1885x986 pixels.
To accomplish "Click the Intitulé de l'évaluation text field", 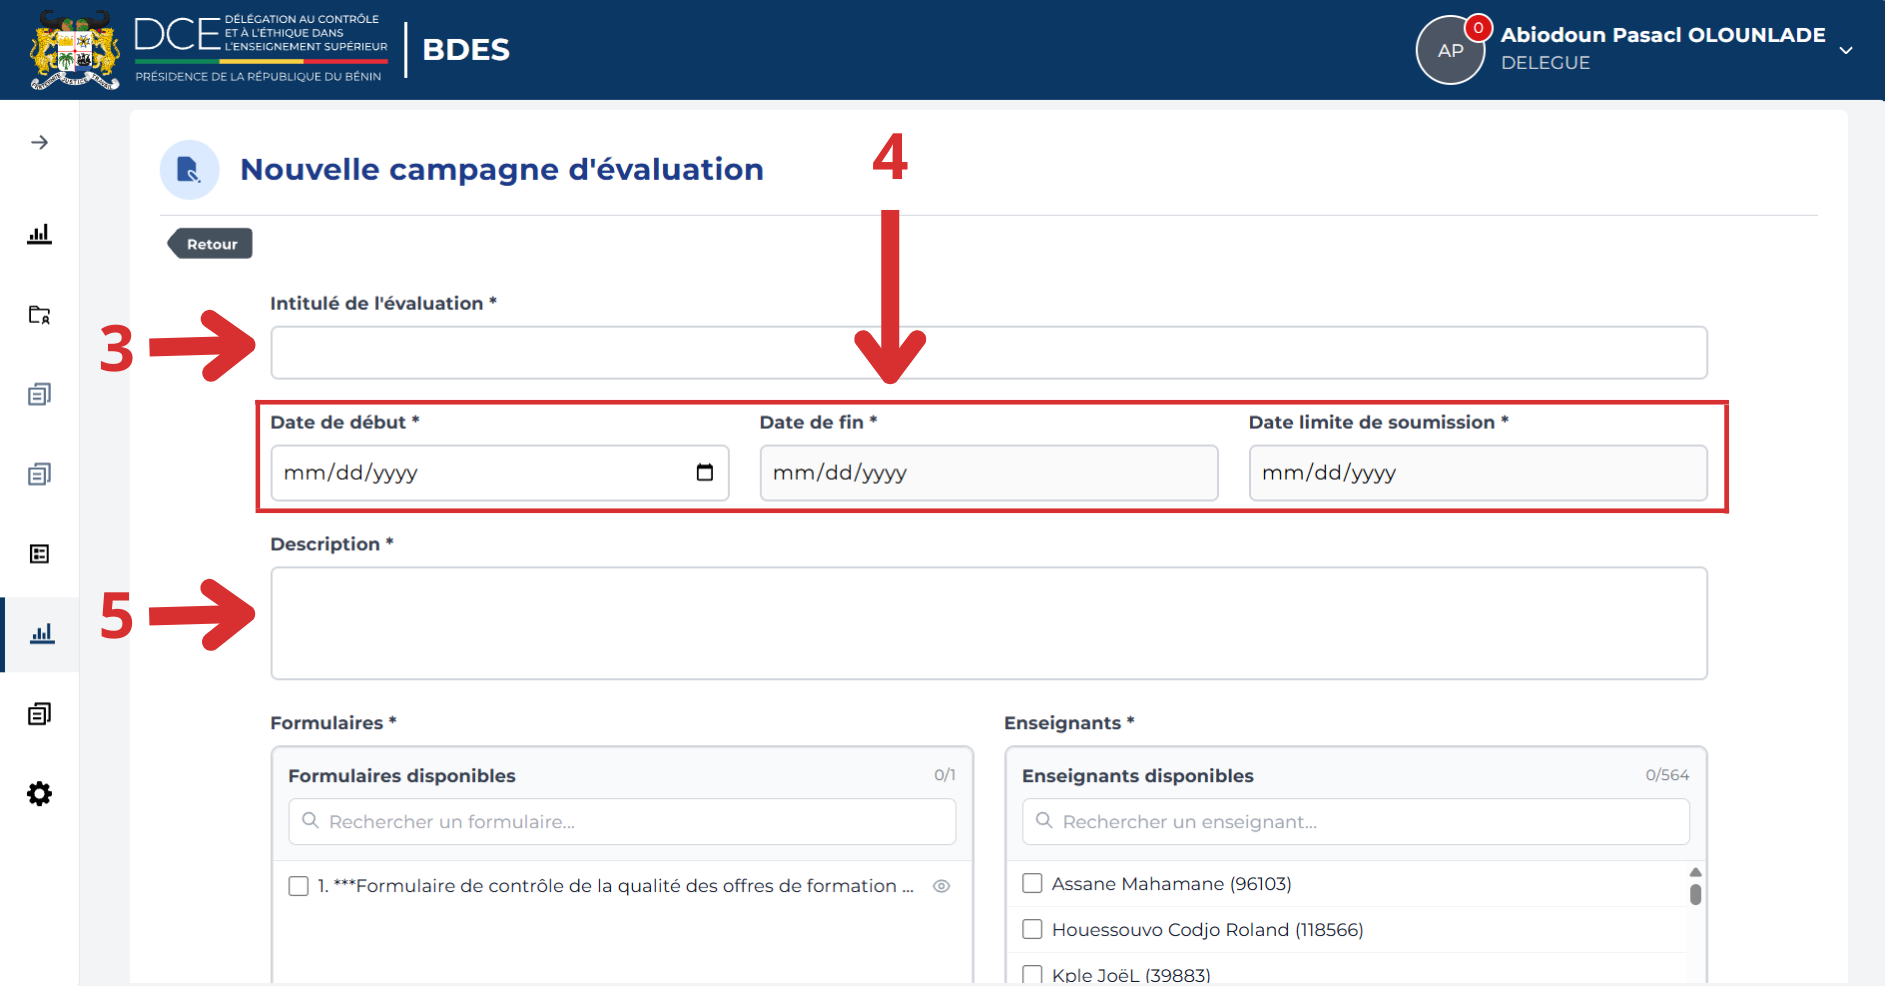I will click(x=989, y=353).
